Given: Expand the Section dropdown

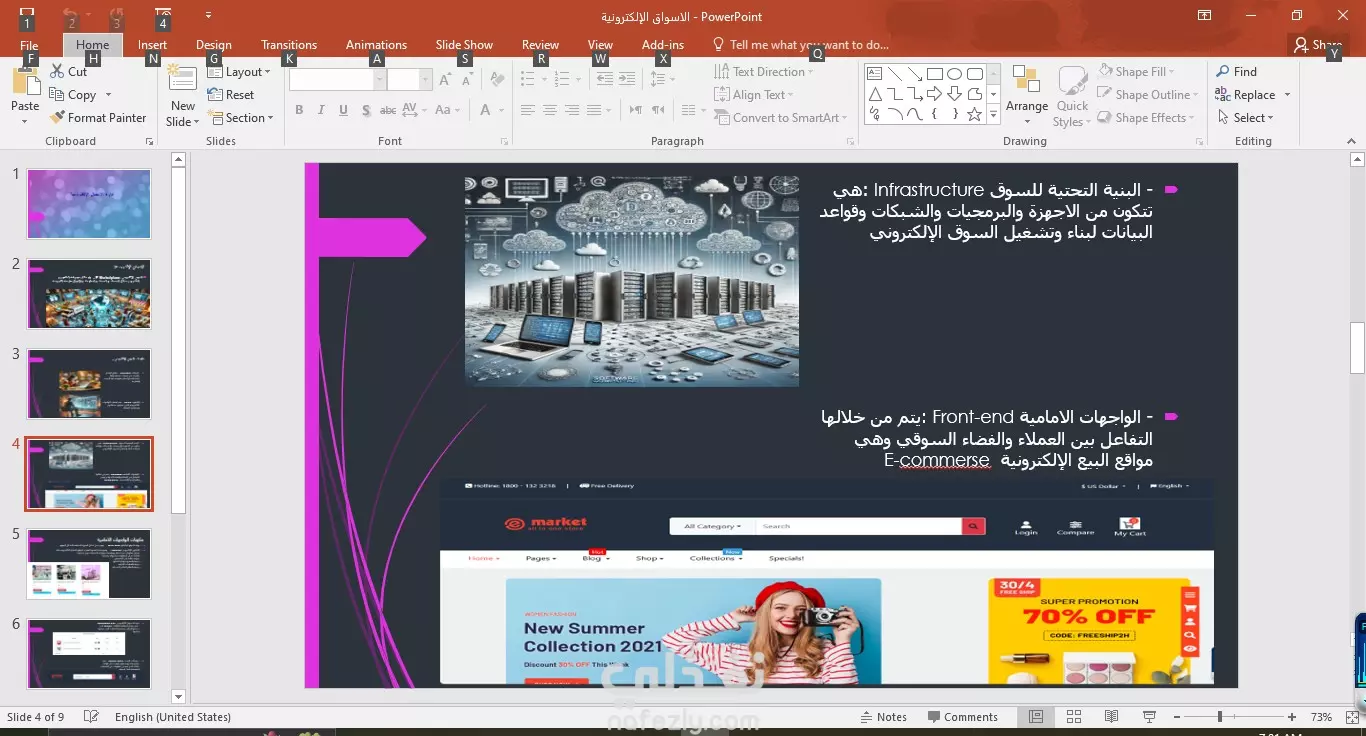Looking at the screenshot, I should click(x=241, y=118).
